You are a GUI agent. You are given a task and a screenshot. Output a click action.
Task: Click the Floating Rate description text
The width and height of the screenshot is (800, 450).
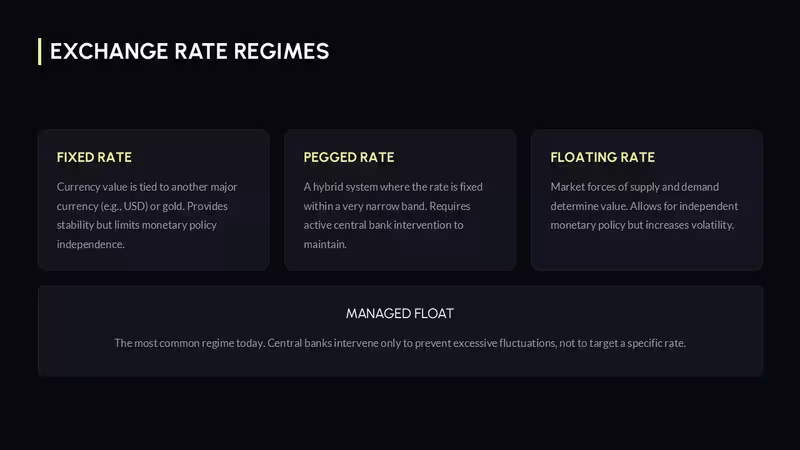coord(644,206)
